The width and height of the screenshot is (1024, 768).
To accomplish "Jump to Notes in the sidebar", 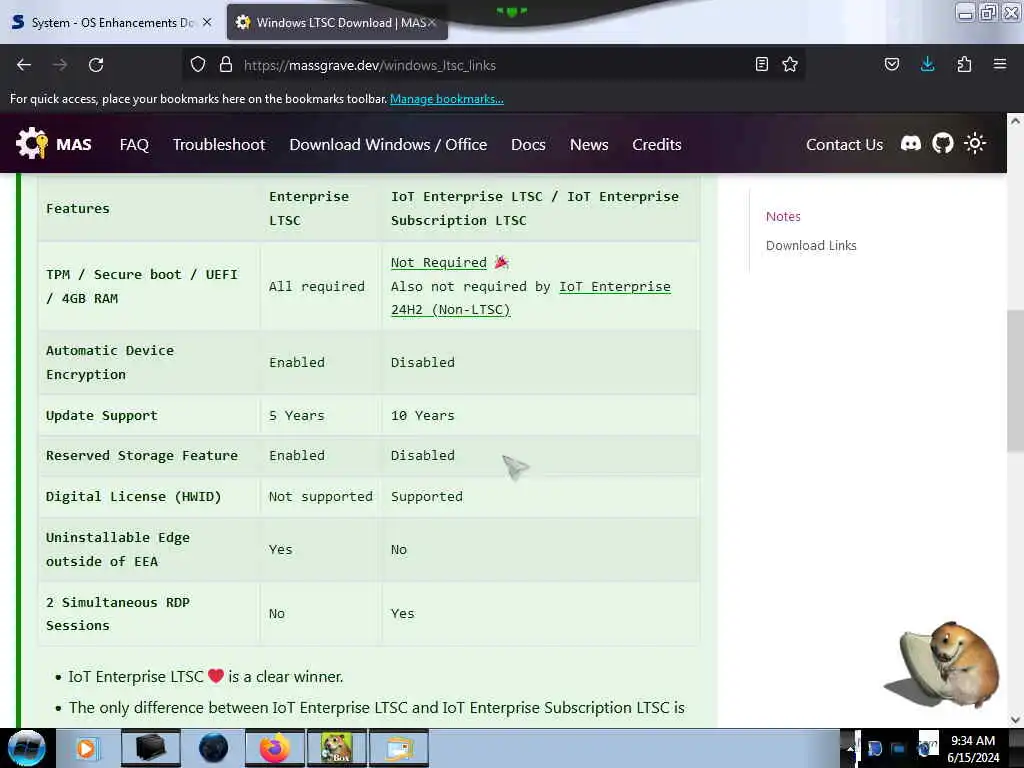I will click(783, 216).
